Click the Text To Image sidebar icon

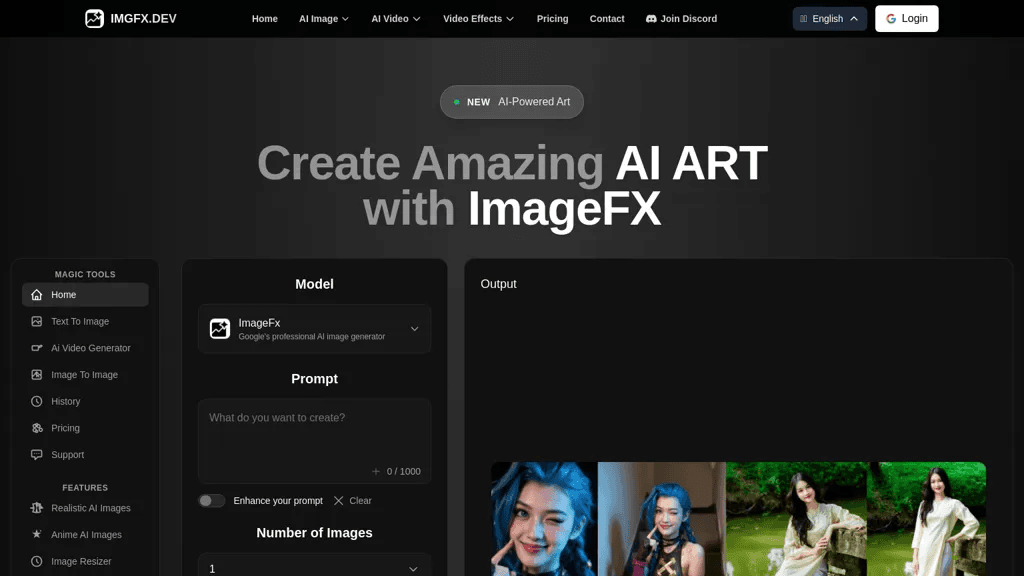coord(37,321)
